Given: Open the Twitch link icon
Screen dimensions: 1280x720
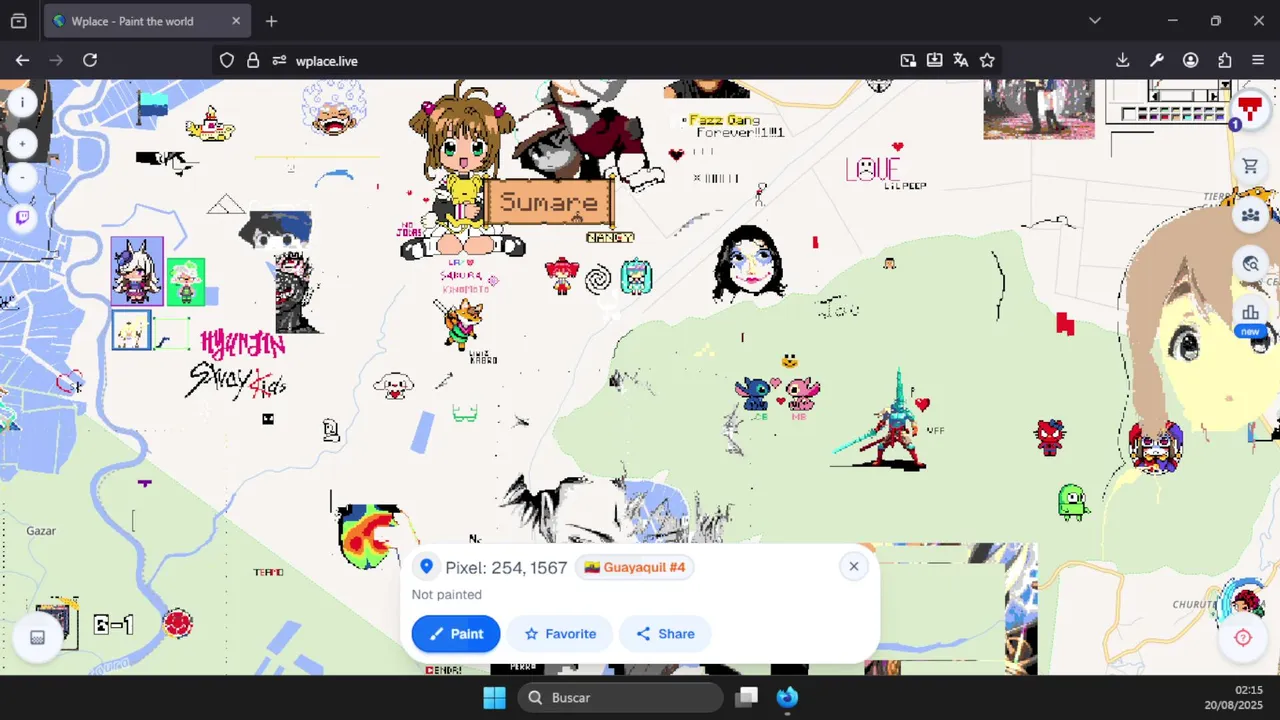Looking at the screenshot, I should (22, 217).
